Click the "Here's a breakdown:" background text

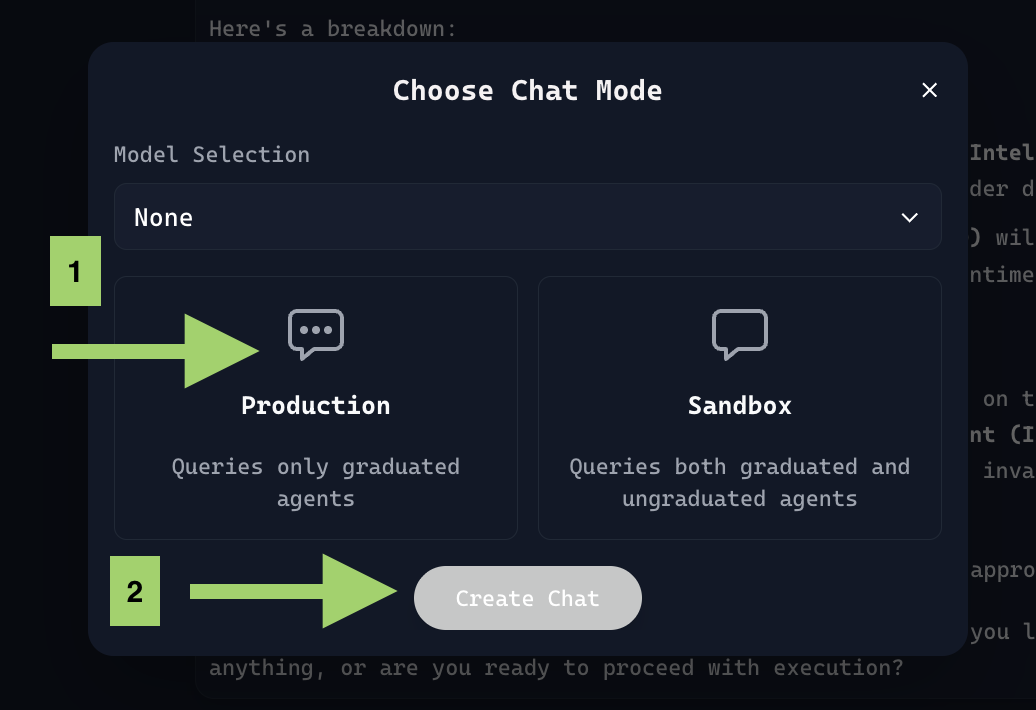[x=332, y=28]
